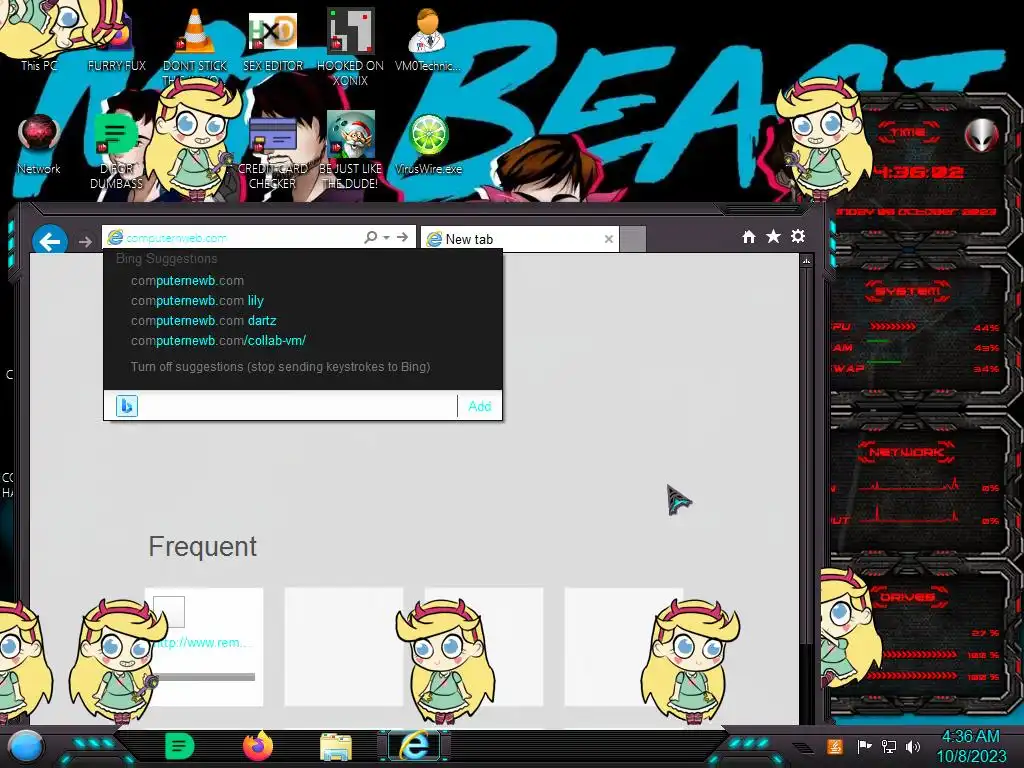1024x768 pixels.
Task: Click the browser Back arrow button
Action: (50, 241)
